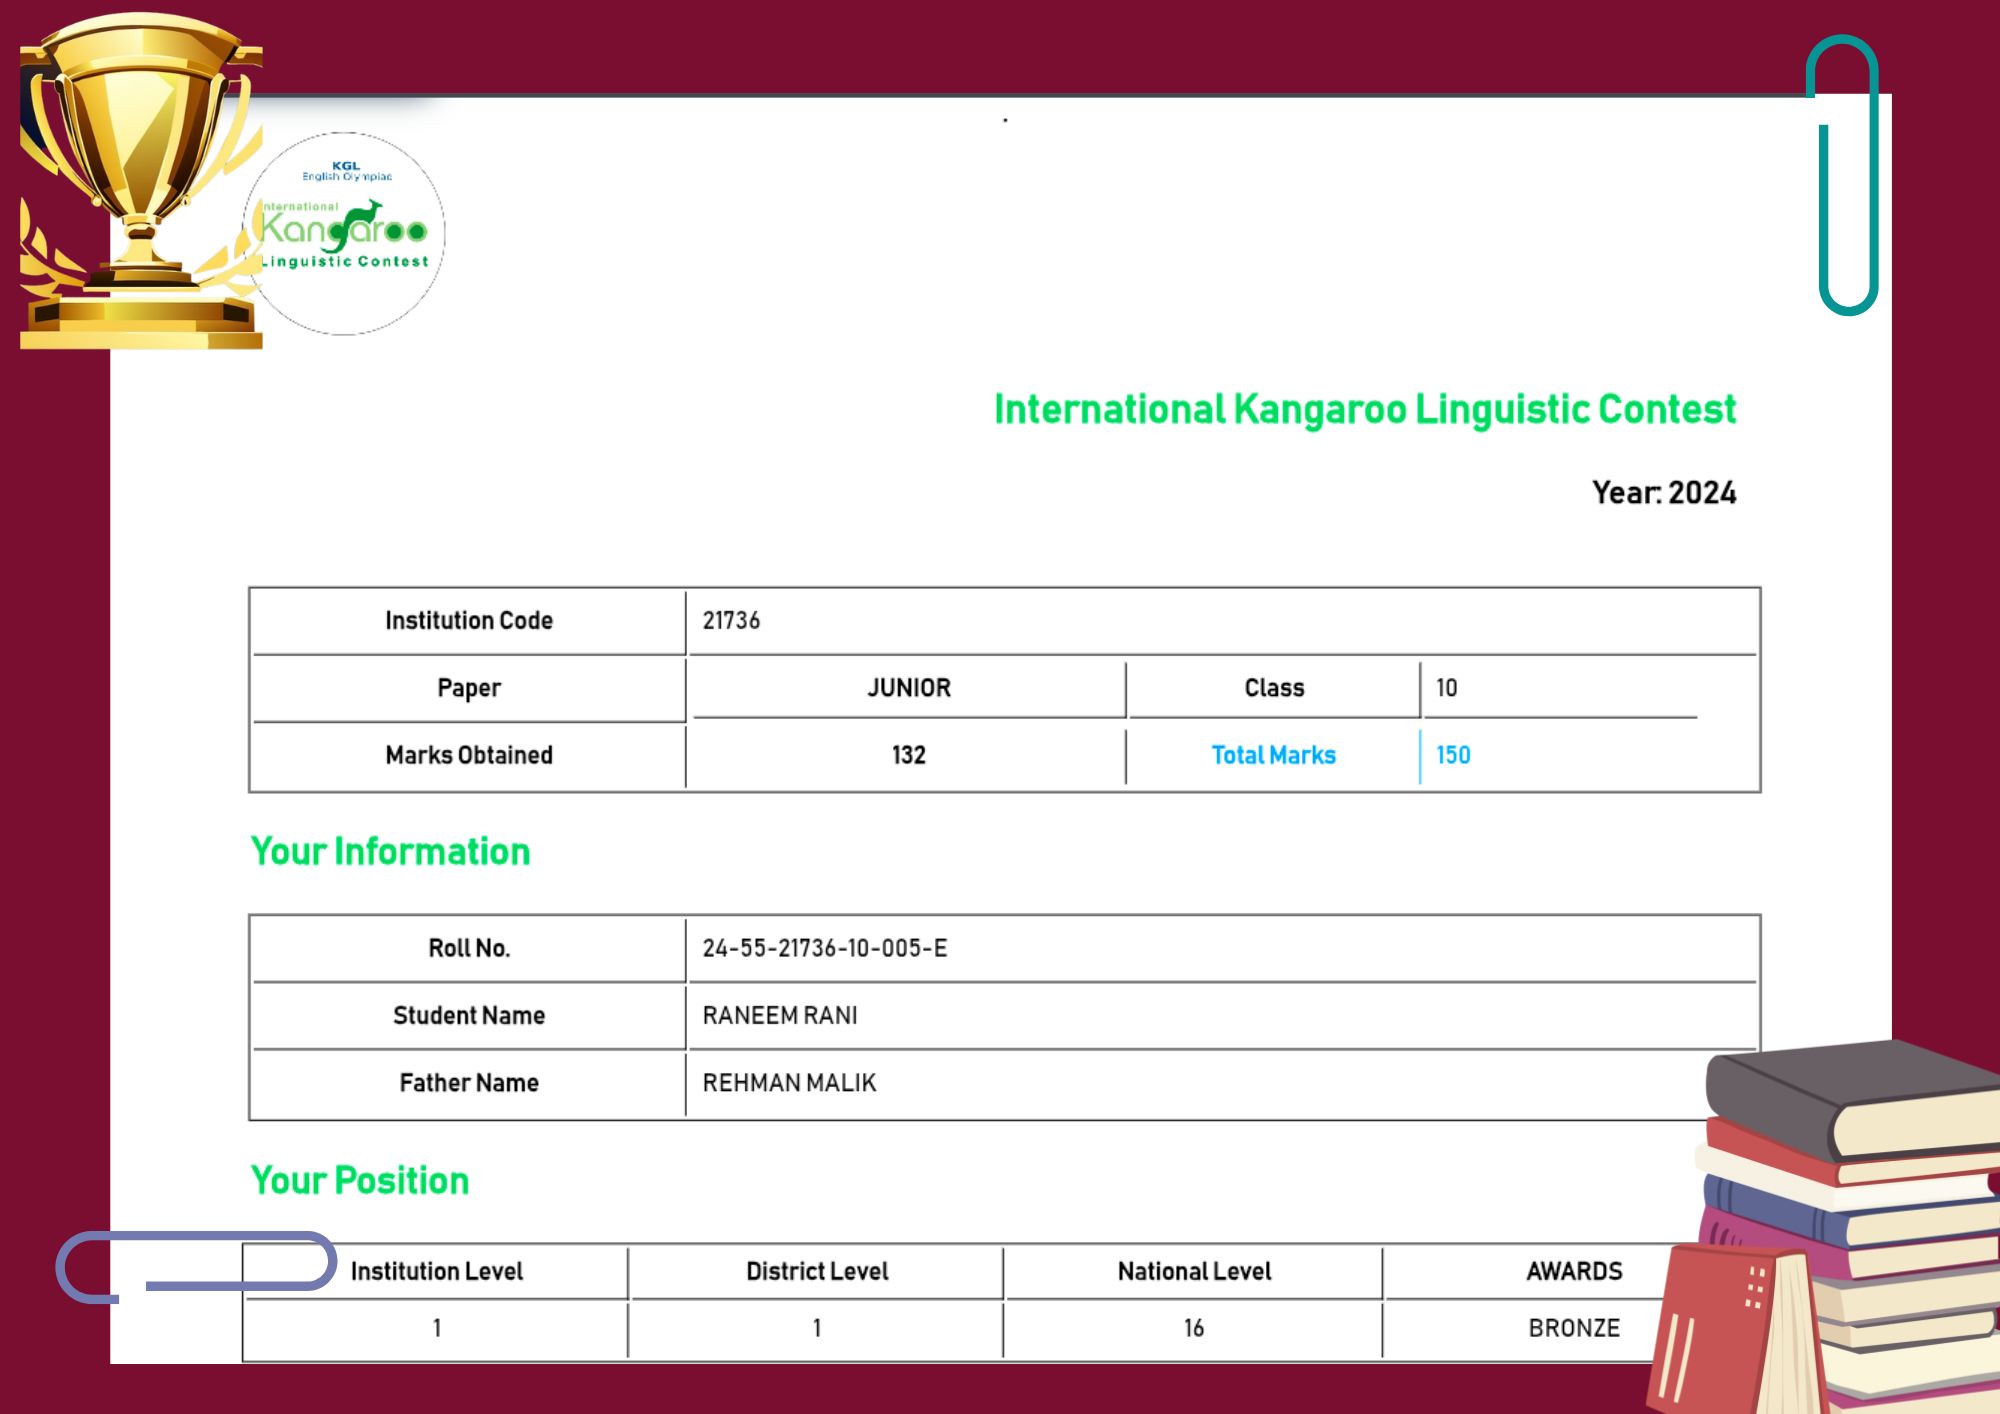Click the Paper label cell
Image resolution: width=2000 pixels, height=1414 pixels.
pos(469,688)
